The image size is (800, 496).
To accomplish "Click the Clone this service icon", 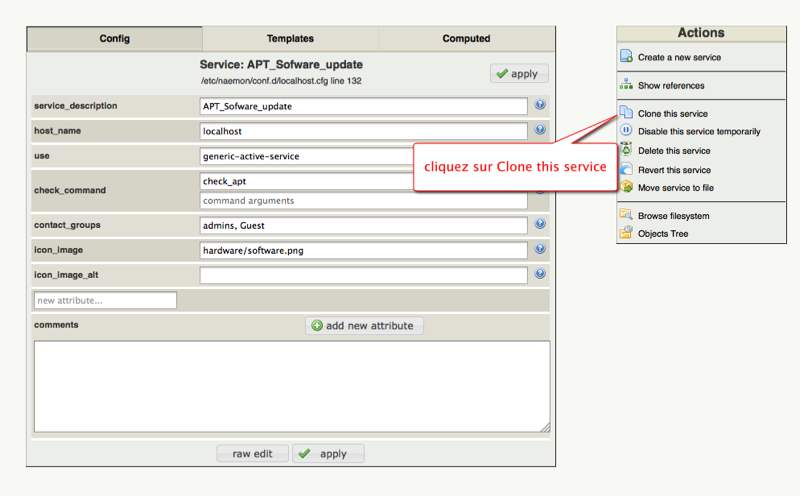I will (x=626, y=113).
